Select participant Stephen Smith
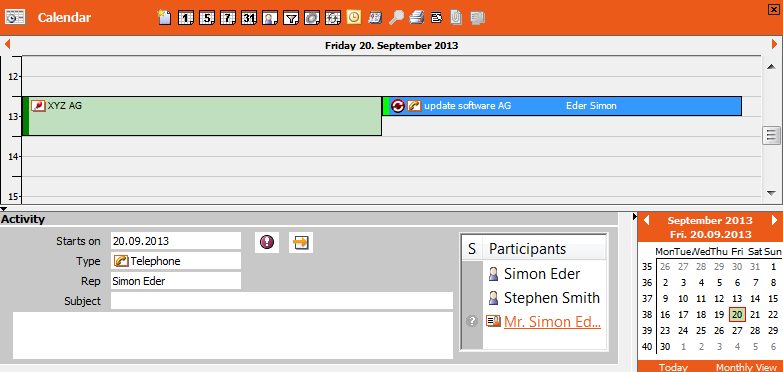 pyautogui.click(x=552, y=298)
